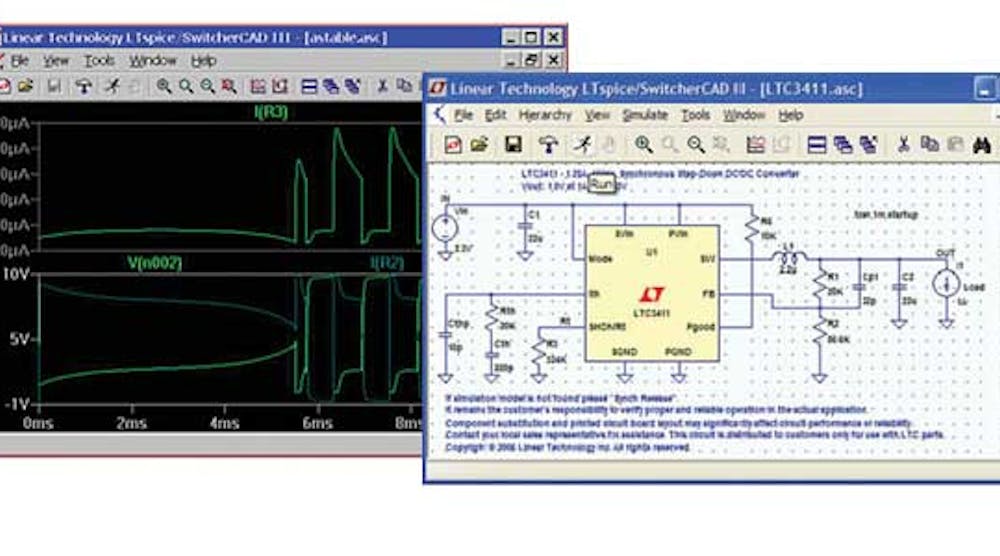Open File menu in LTC3411 window
Image resolution: width=1000 pixels, height=556 pixels.
[x=463, y=115]
